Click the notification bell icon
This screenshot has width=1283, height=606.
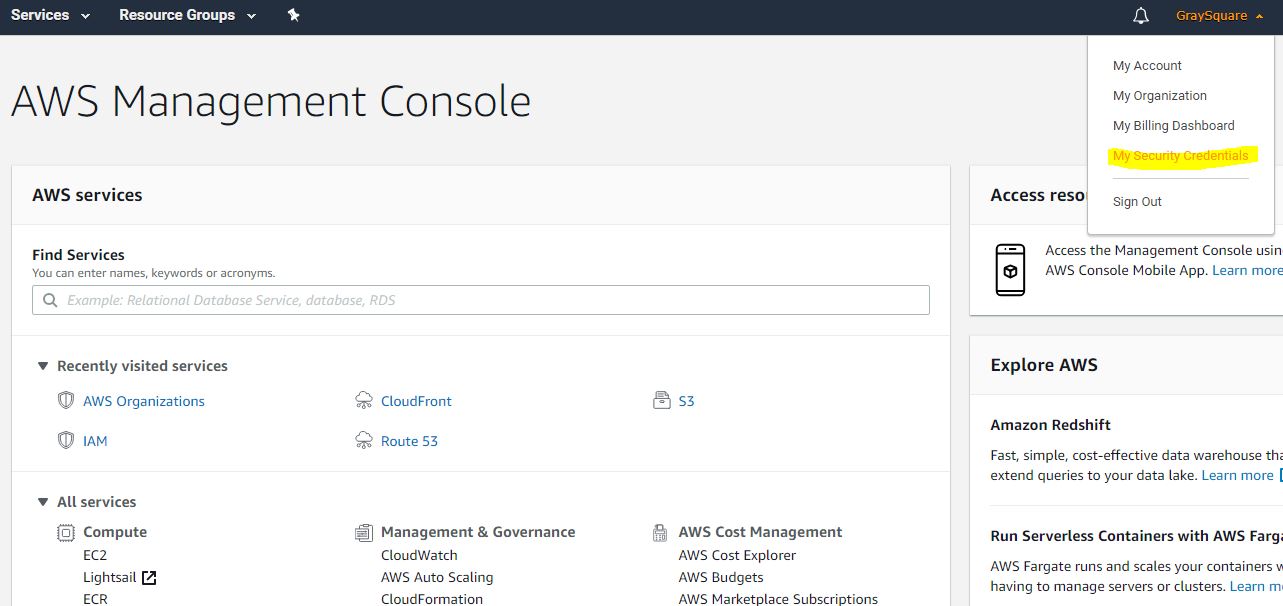tap(1140, 15)
